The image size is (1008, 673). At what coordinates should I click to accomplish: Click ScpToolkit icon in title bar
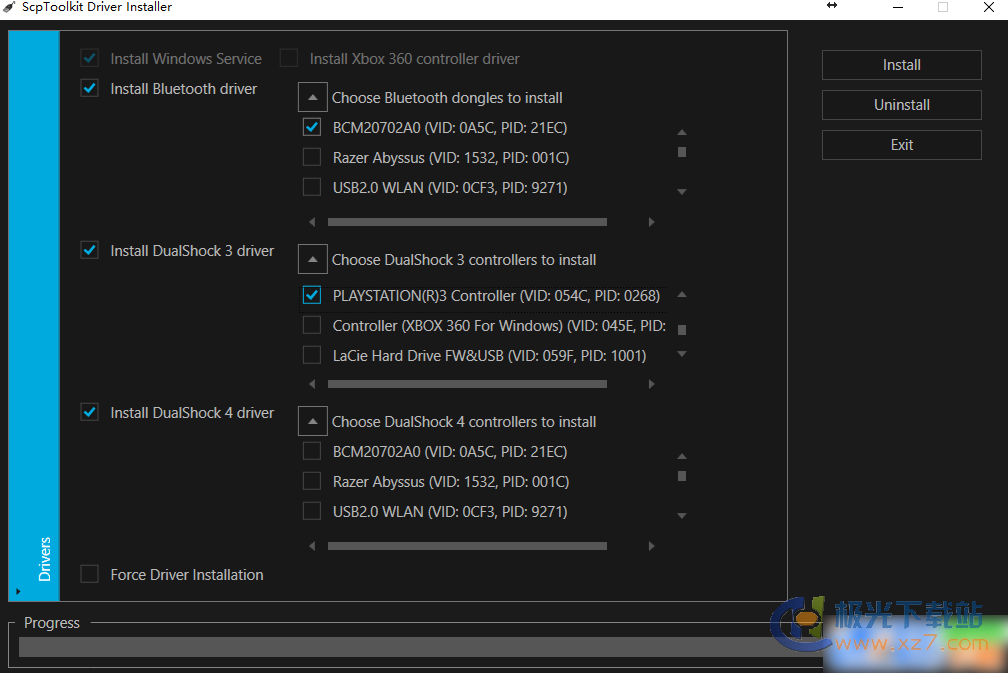[9, 7]
